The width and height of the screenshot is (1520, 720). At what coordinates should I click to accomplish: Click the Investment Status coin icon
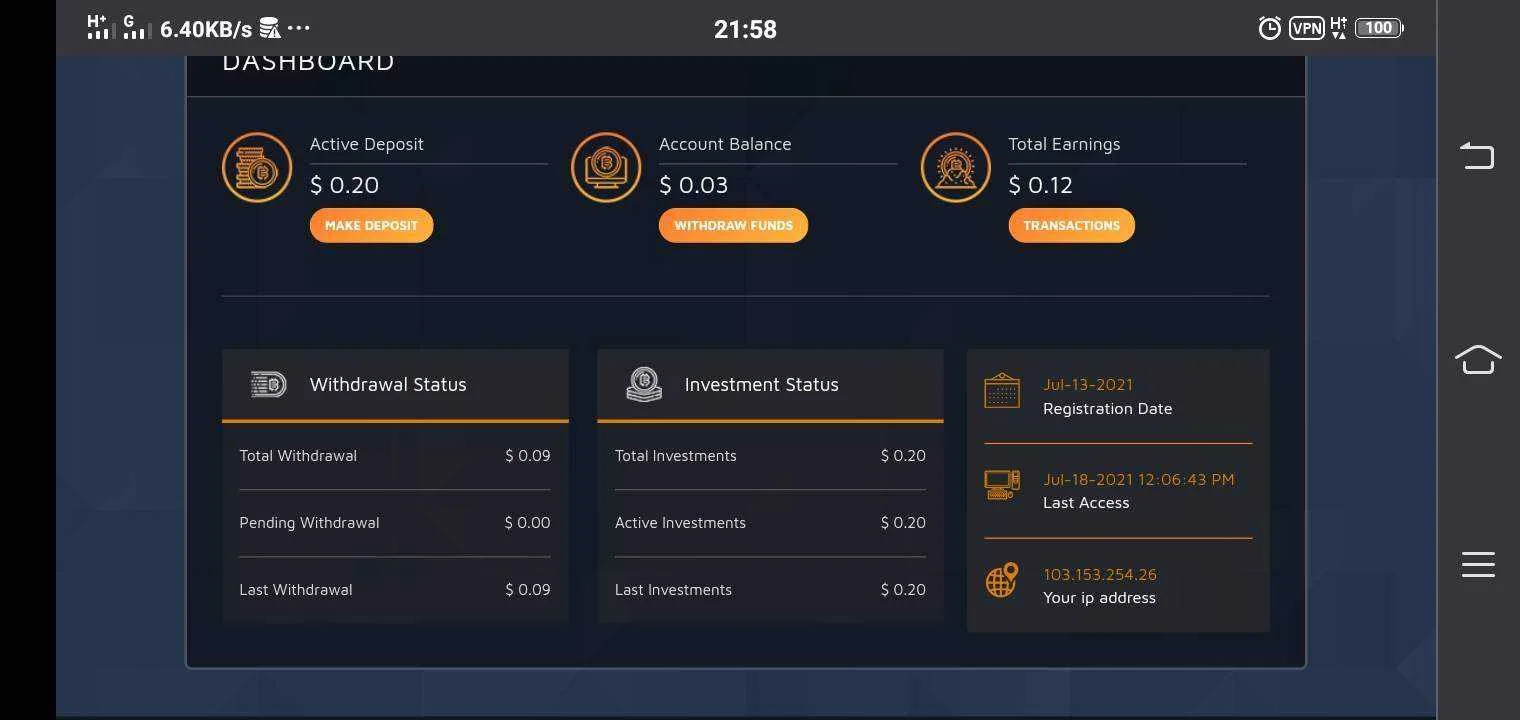coord(644,384)
